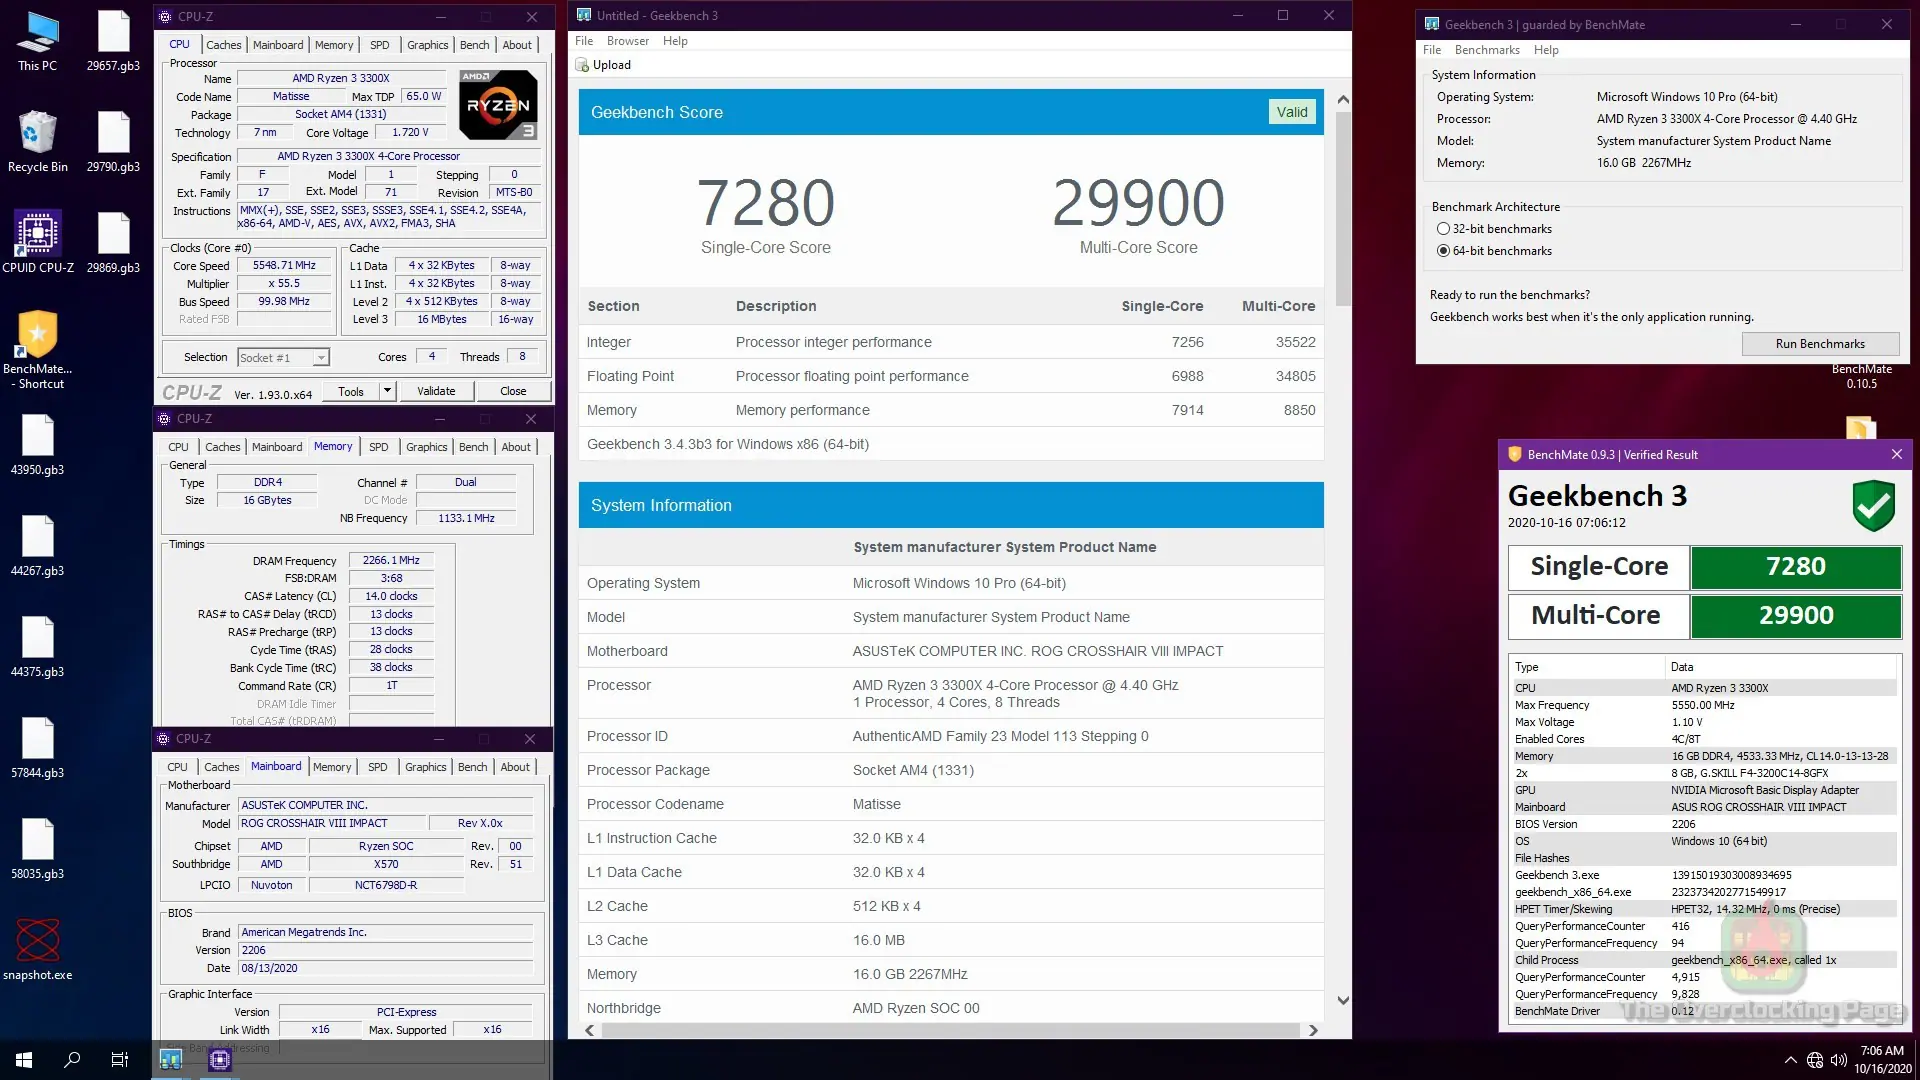The height and width of the screenshot is (1080, 1920).
Task: Switch to Geekbench from the taskbar icon
Action: pos(171,1060)
